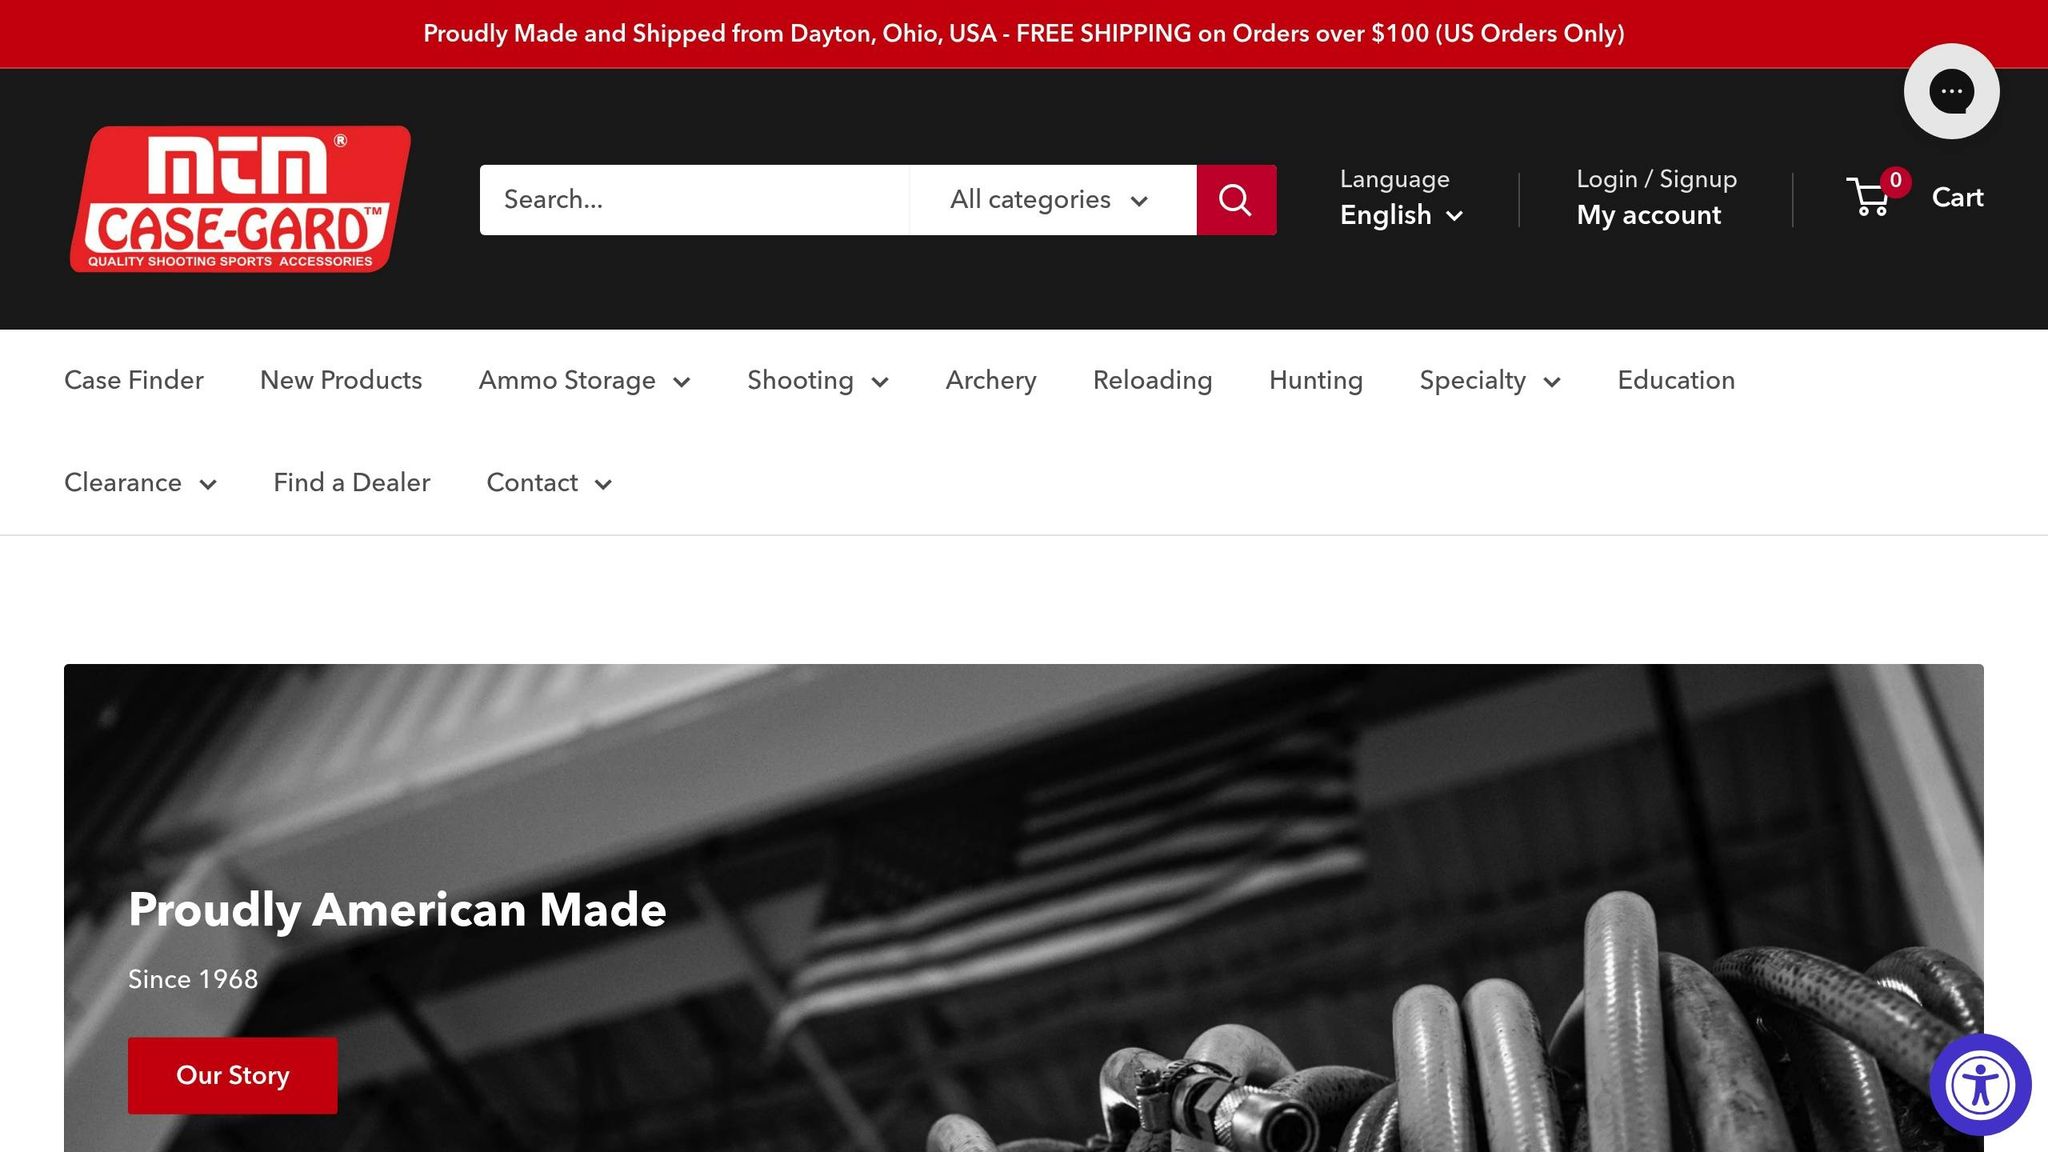Click the Find a Dealer link
The image size is (2048, 1152).
pos(351,483)
